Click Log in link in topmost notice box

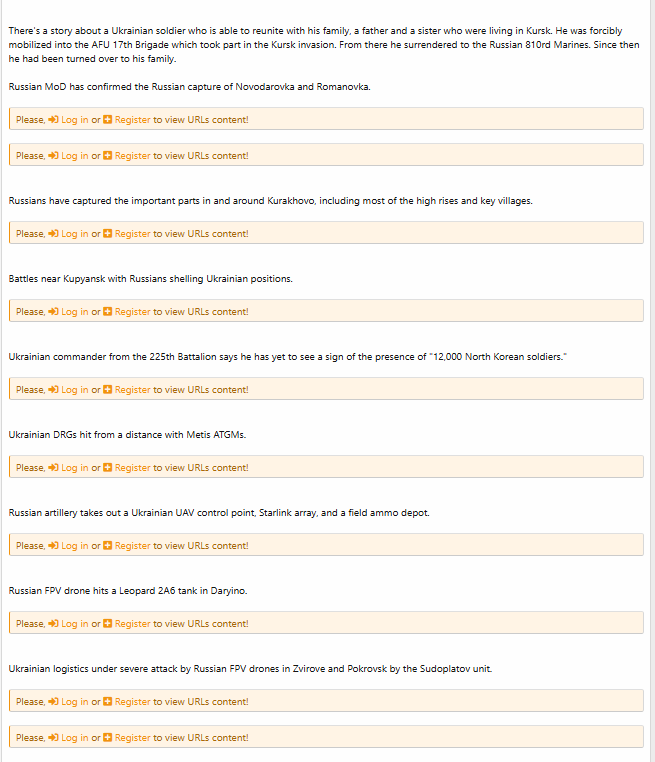pos(74,120)
